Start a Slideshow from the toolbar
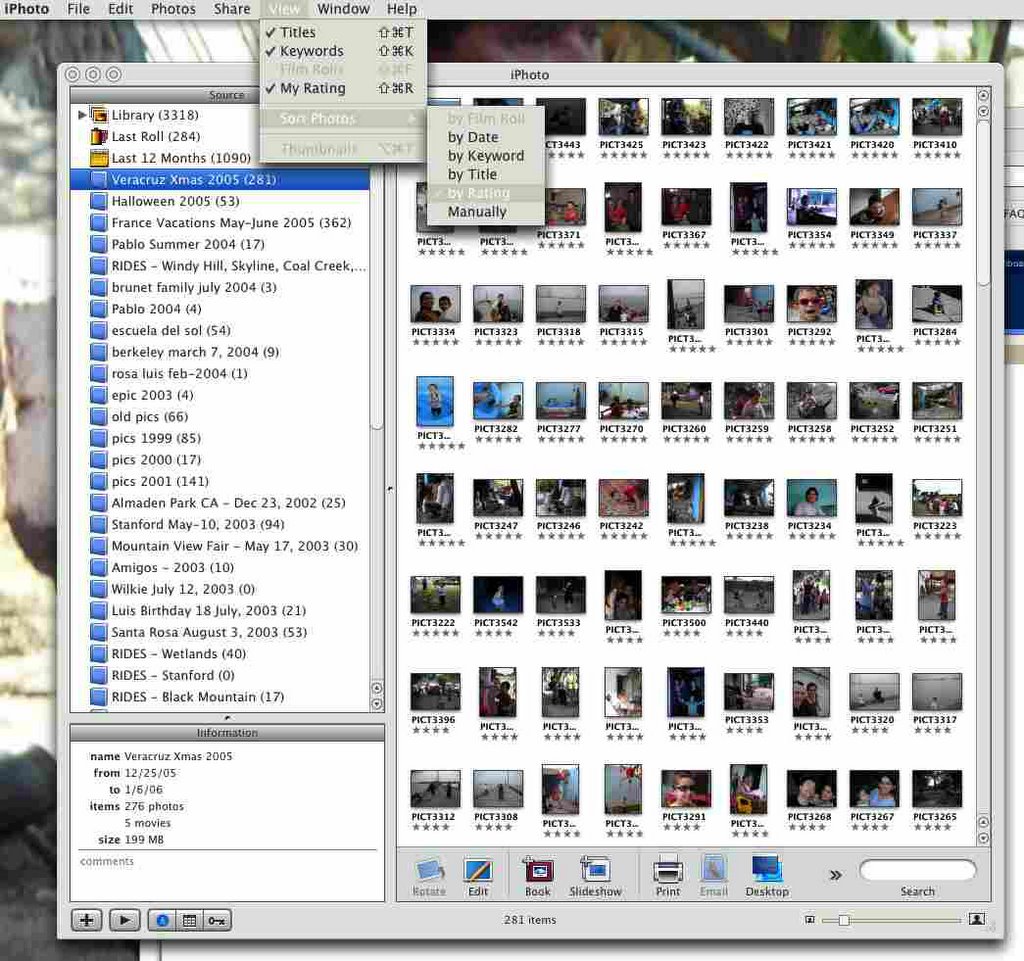The height and width of the screenshot is (961, 1024). (x=595, y=876)
